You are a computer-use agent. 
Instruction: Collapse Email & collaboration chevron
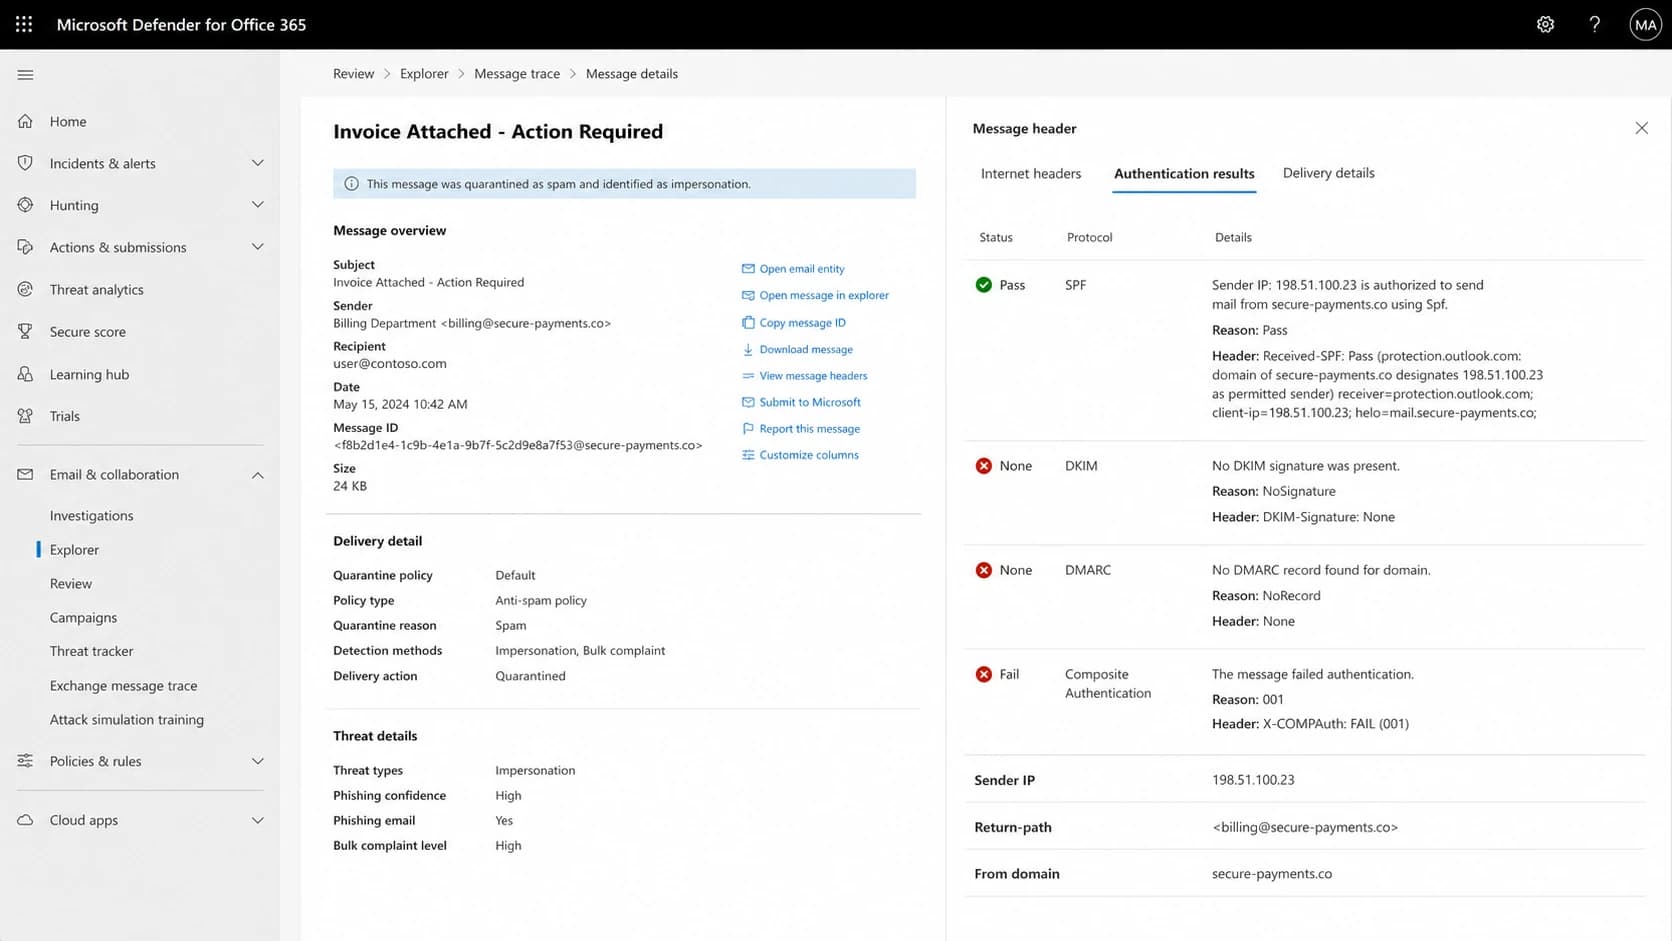pyautogui.click(x=257, y=475)
